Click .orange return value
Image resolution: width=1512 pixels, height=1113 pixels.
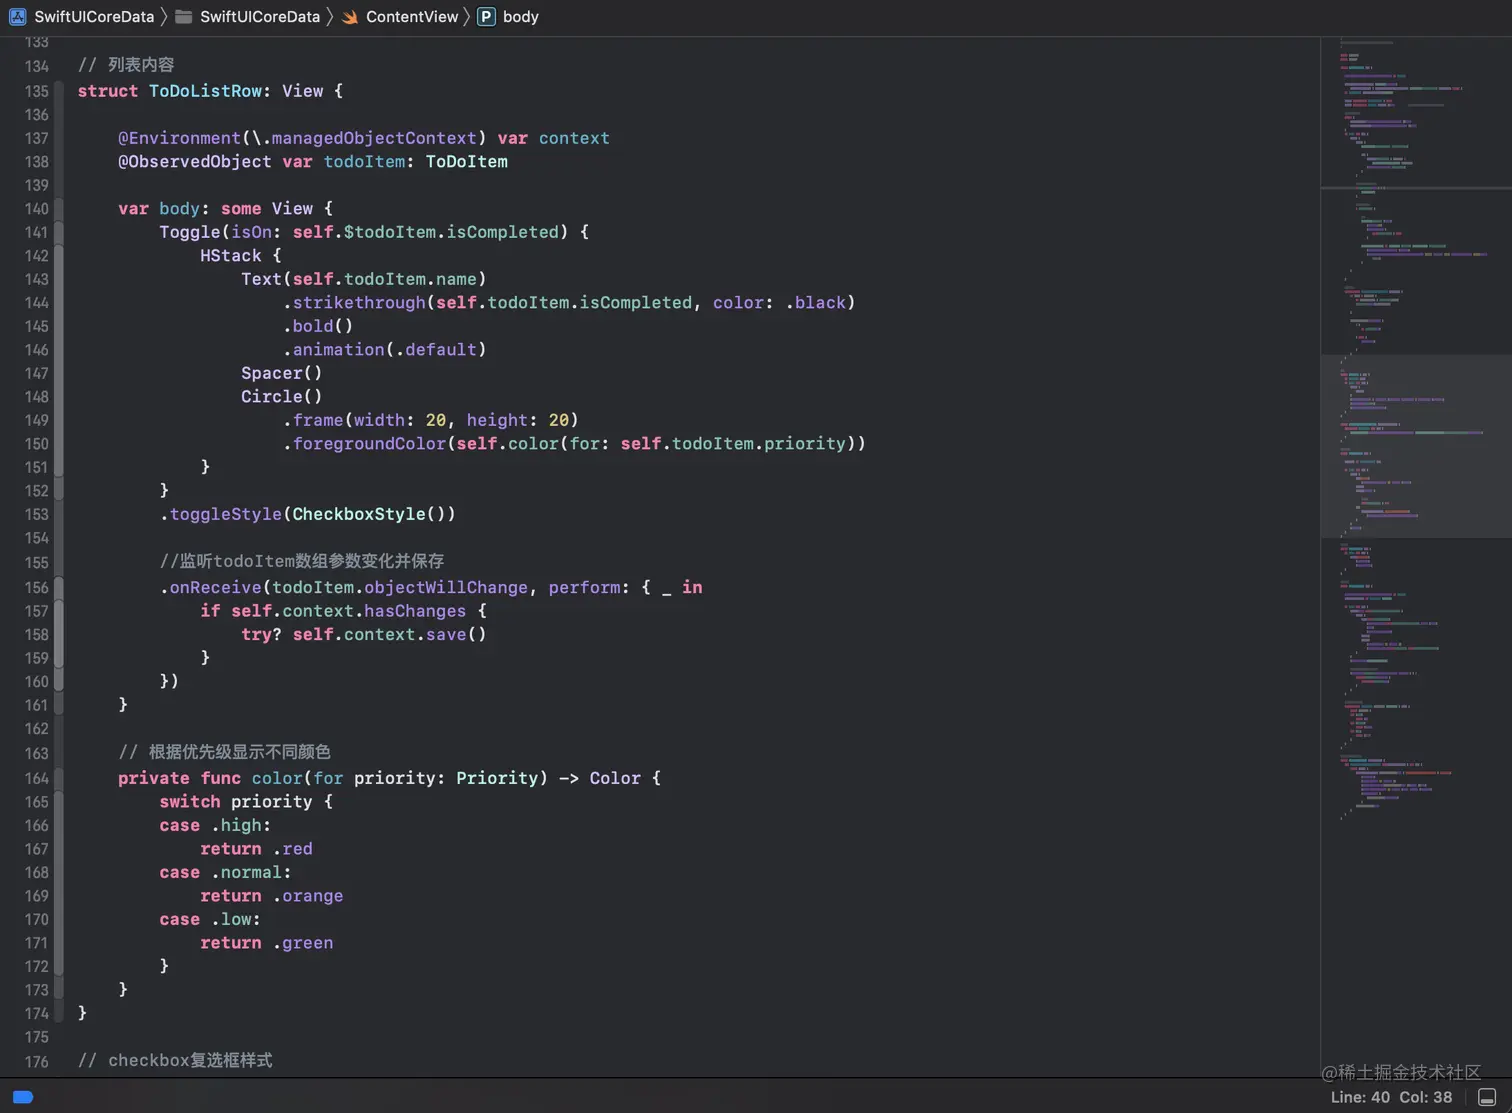[308, 896]
